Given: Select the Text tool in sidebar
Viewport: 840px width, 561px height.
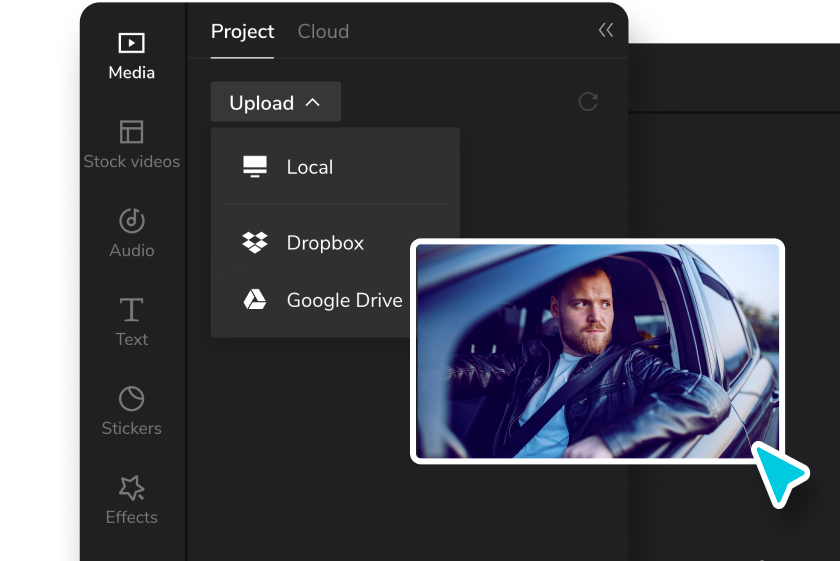Looking at the screenshot, I should tap(131, 322).
